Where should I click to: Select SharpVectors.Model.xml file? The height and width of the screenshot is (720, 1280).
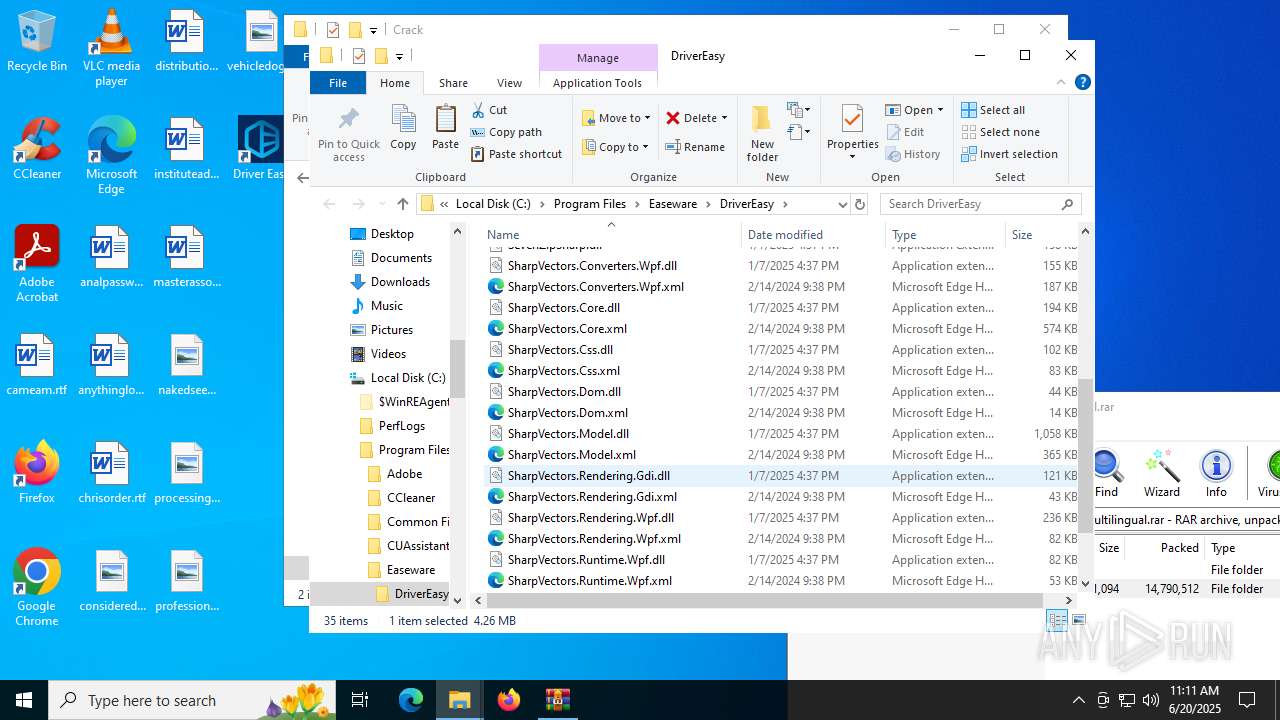[x=571, y=455]
